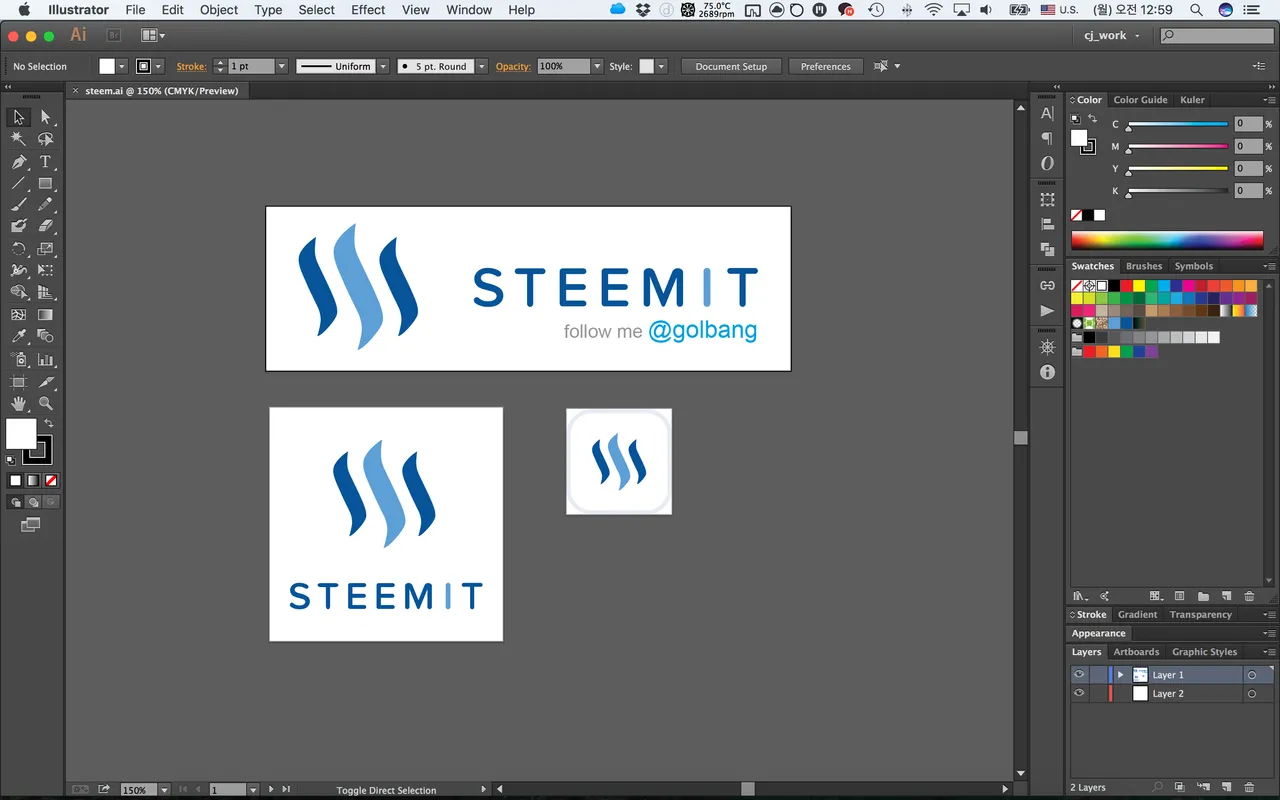Image resolution: width=1280 pixels, height=800 pixels.
Task: Click New Color Group folder icon
Action: 1203,596
